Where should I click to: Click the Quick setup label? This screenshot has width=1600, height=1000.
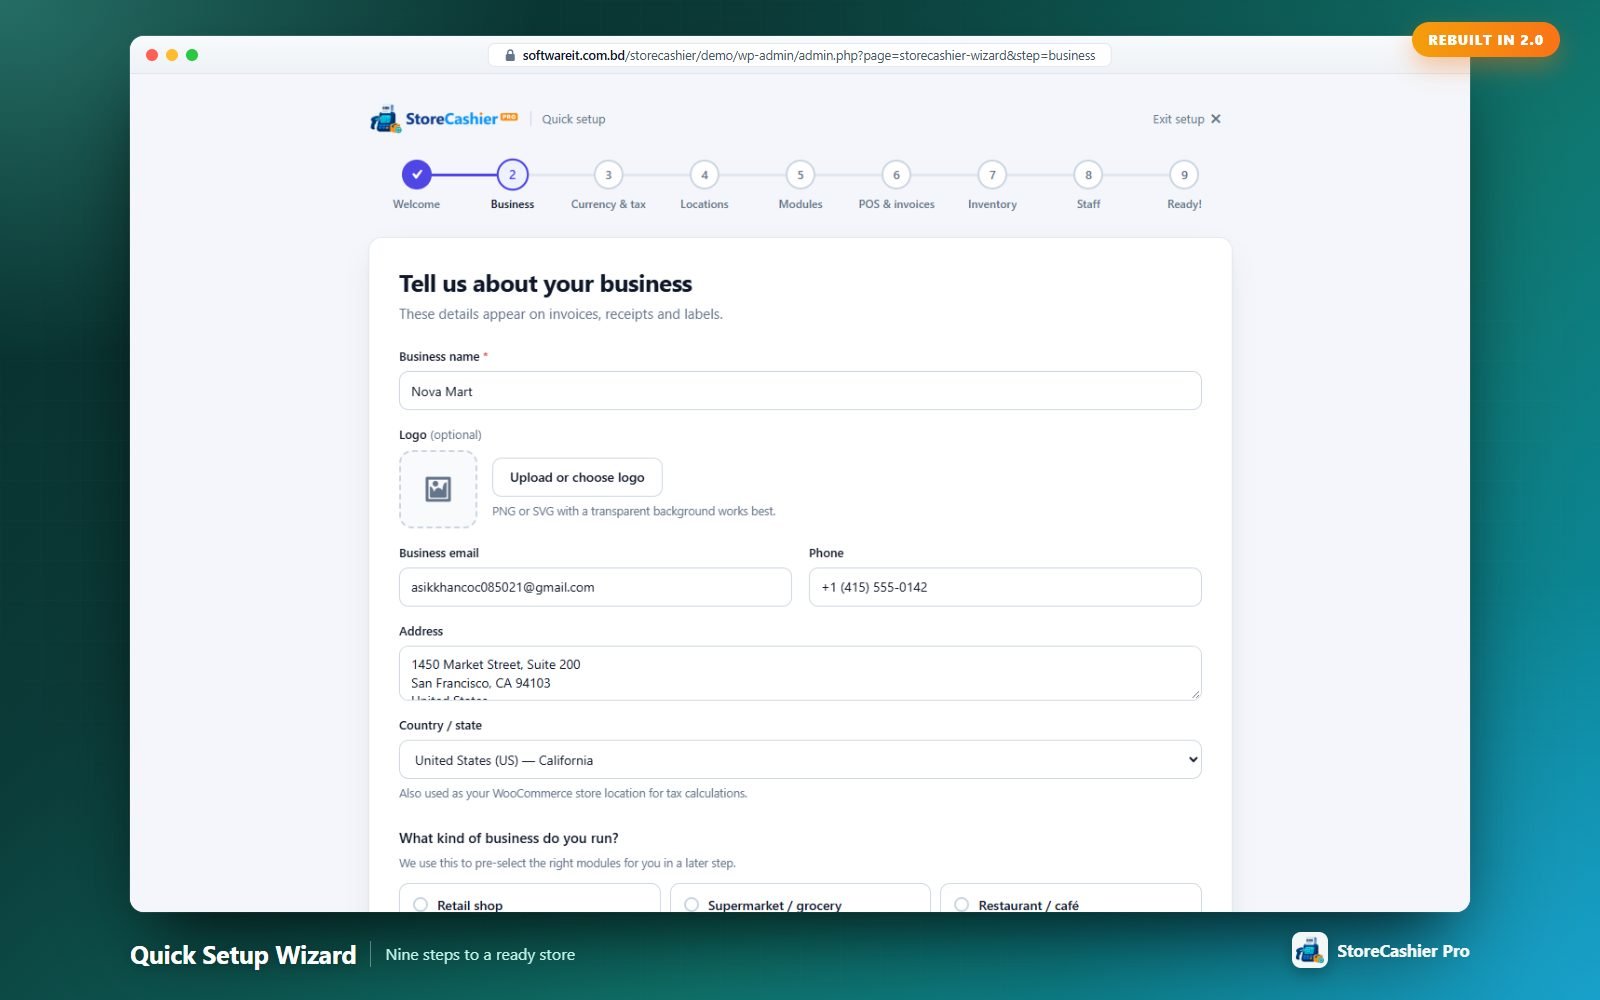pos(573,119)
